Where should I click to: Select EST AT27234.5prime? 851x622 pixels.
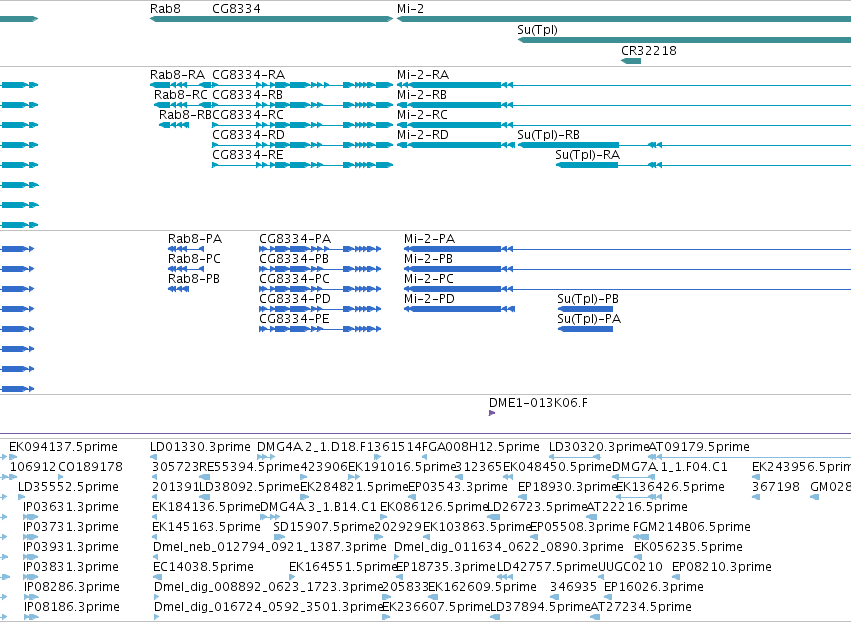[x=641, y=607]
